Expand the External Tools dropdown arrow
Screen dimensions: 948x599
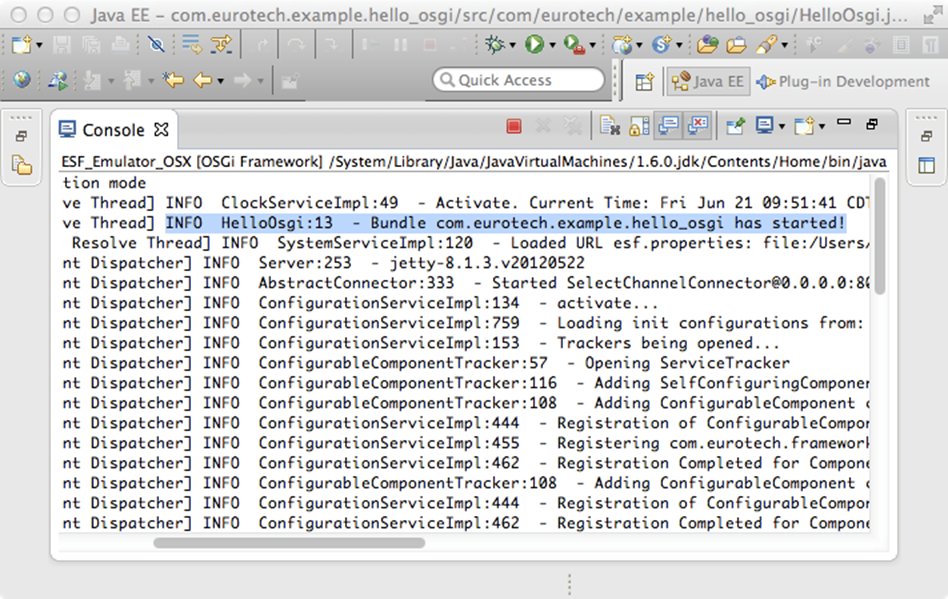click(x=592, y=45)
